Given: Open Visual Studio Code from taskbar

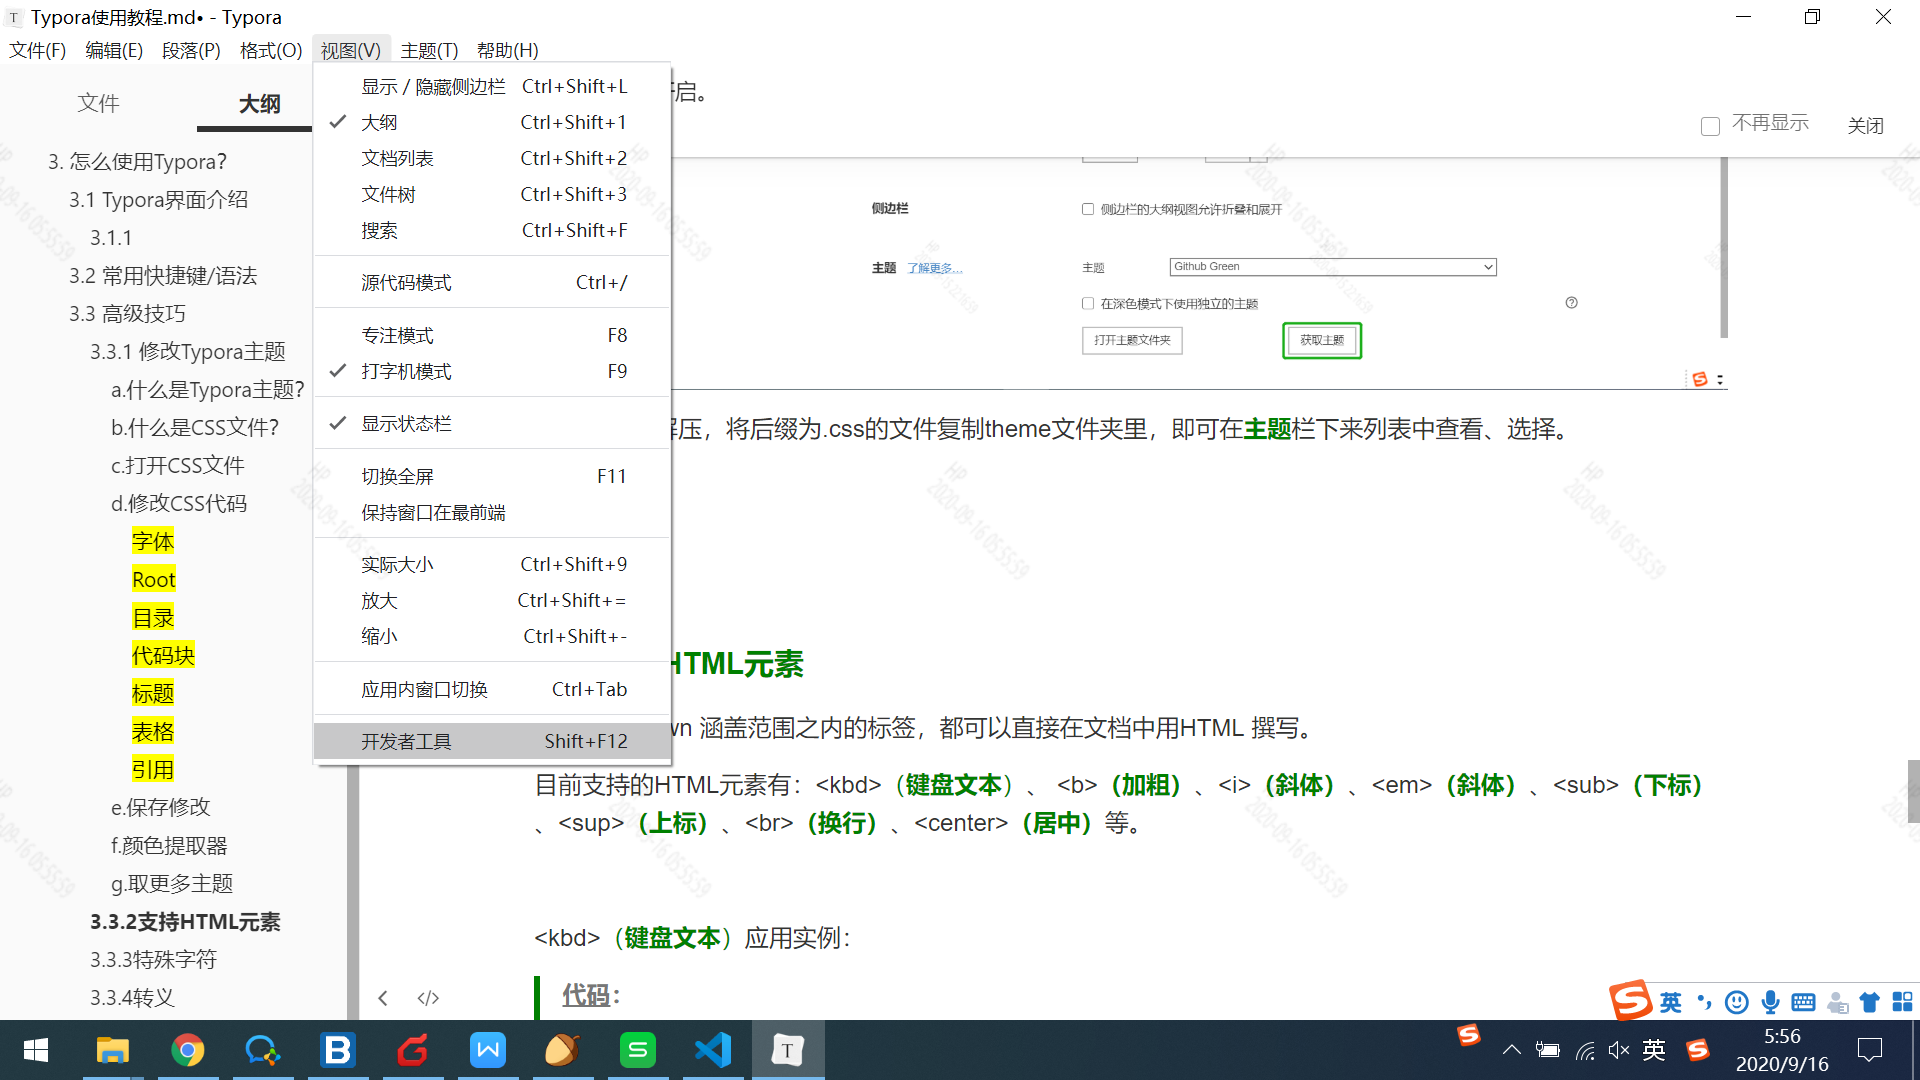Looking at the screenshot, I should click(x=713, y=1050).
